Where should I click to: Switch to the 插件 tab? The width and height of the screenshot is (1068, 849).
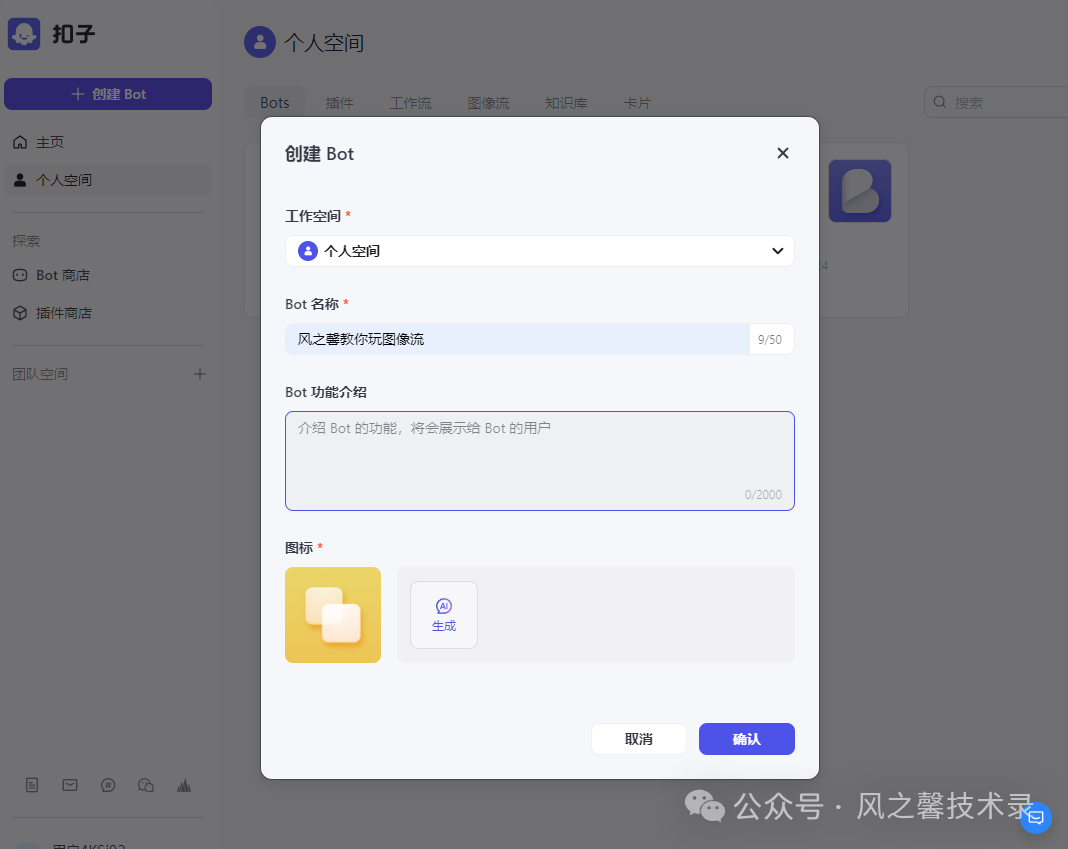tap(339, 103)
